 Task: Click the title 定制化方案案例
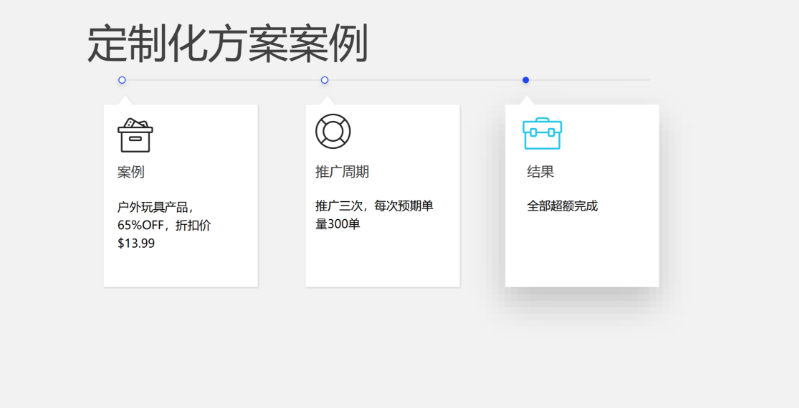coord(228,44)
